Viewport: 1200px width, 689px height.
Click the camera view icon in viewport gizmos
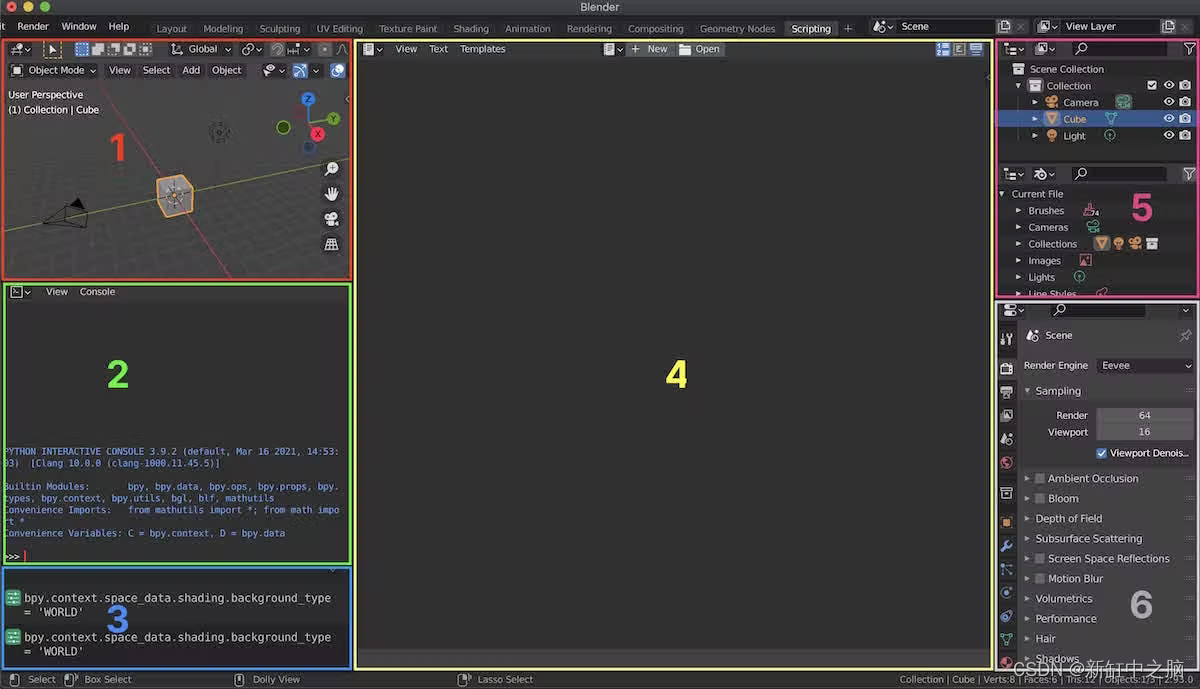coord(331,219)
